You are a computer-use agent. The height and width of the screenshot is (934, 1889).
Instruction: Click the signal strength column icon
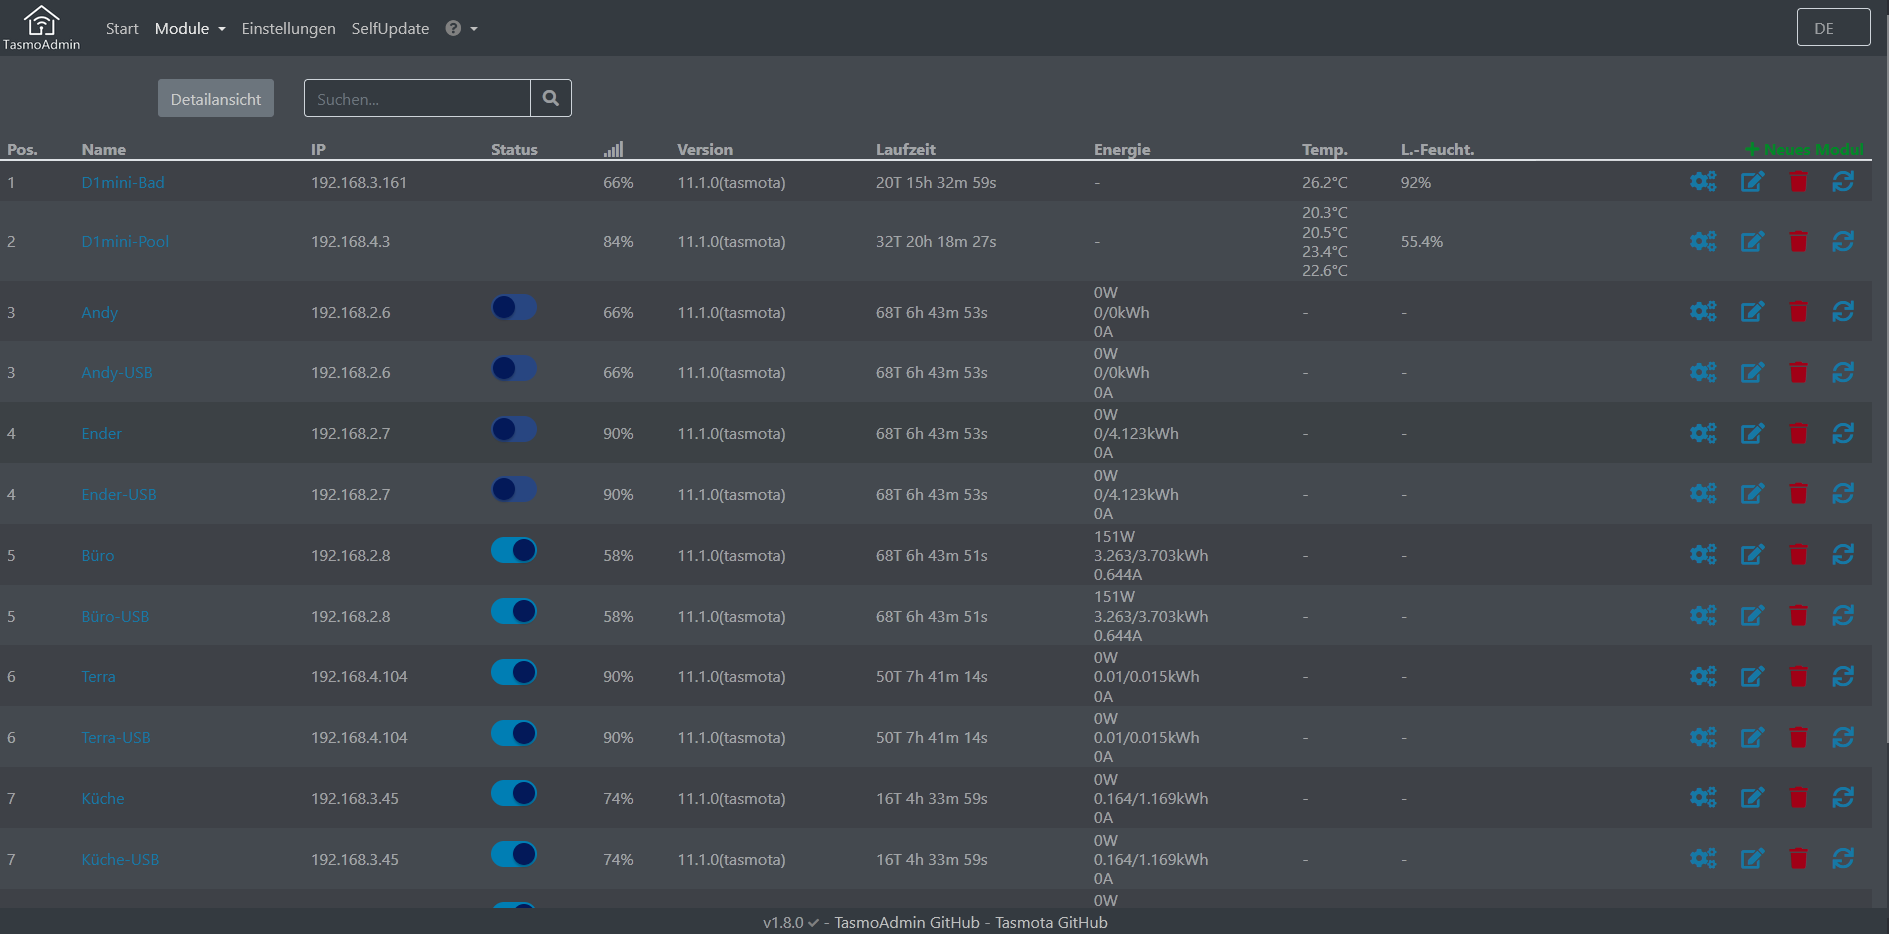(614, 149)
